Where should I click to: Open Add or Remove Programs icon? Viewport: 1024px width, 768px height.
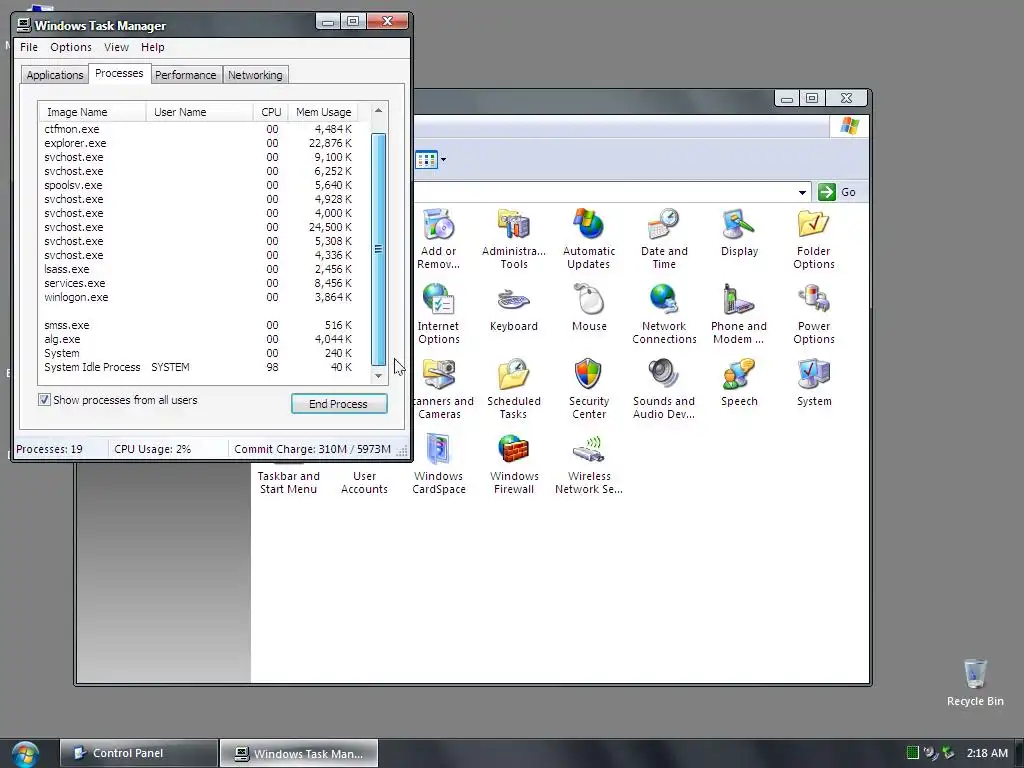point(438,238)
